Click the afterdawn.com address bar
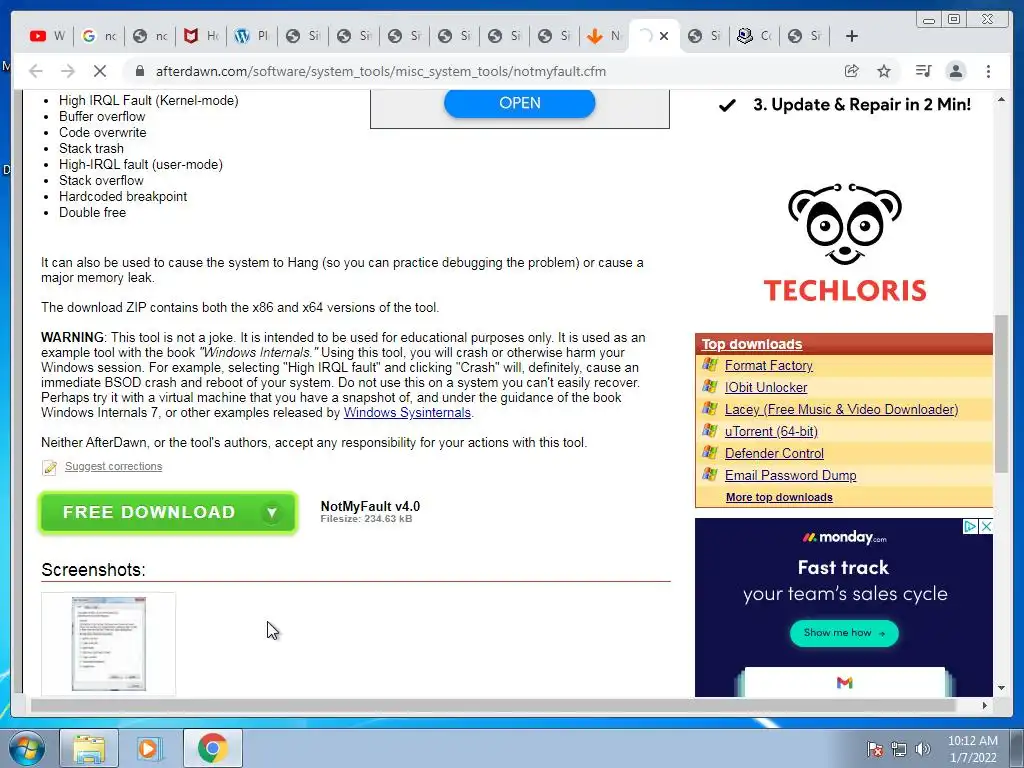This screenshot has height=768, width=1024. pyautogui.click(x=381, y=71)
